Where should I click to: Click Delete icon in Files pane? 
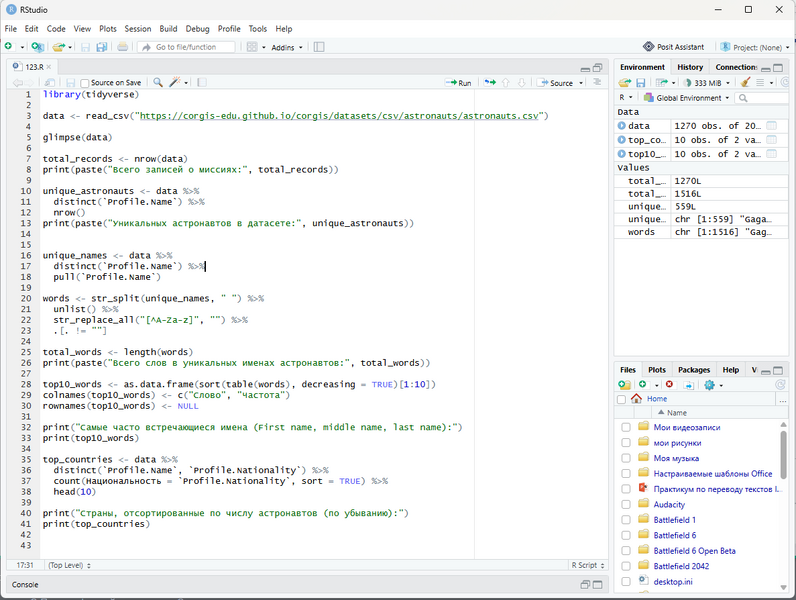point(669,385)
